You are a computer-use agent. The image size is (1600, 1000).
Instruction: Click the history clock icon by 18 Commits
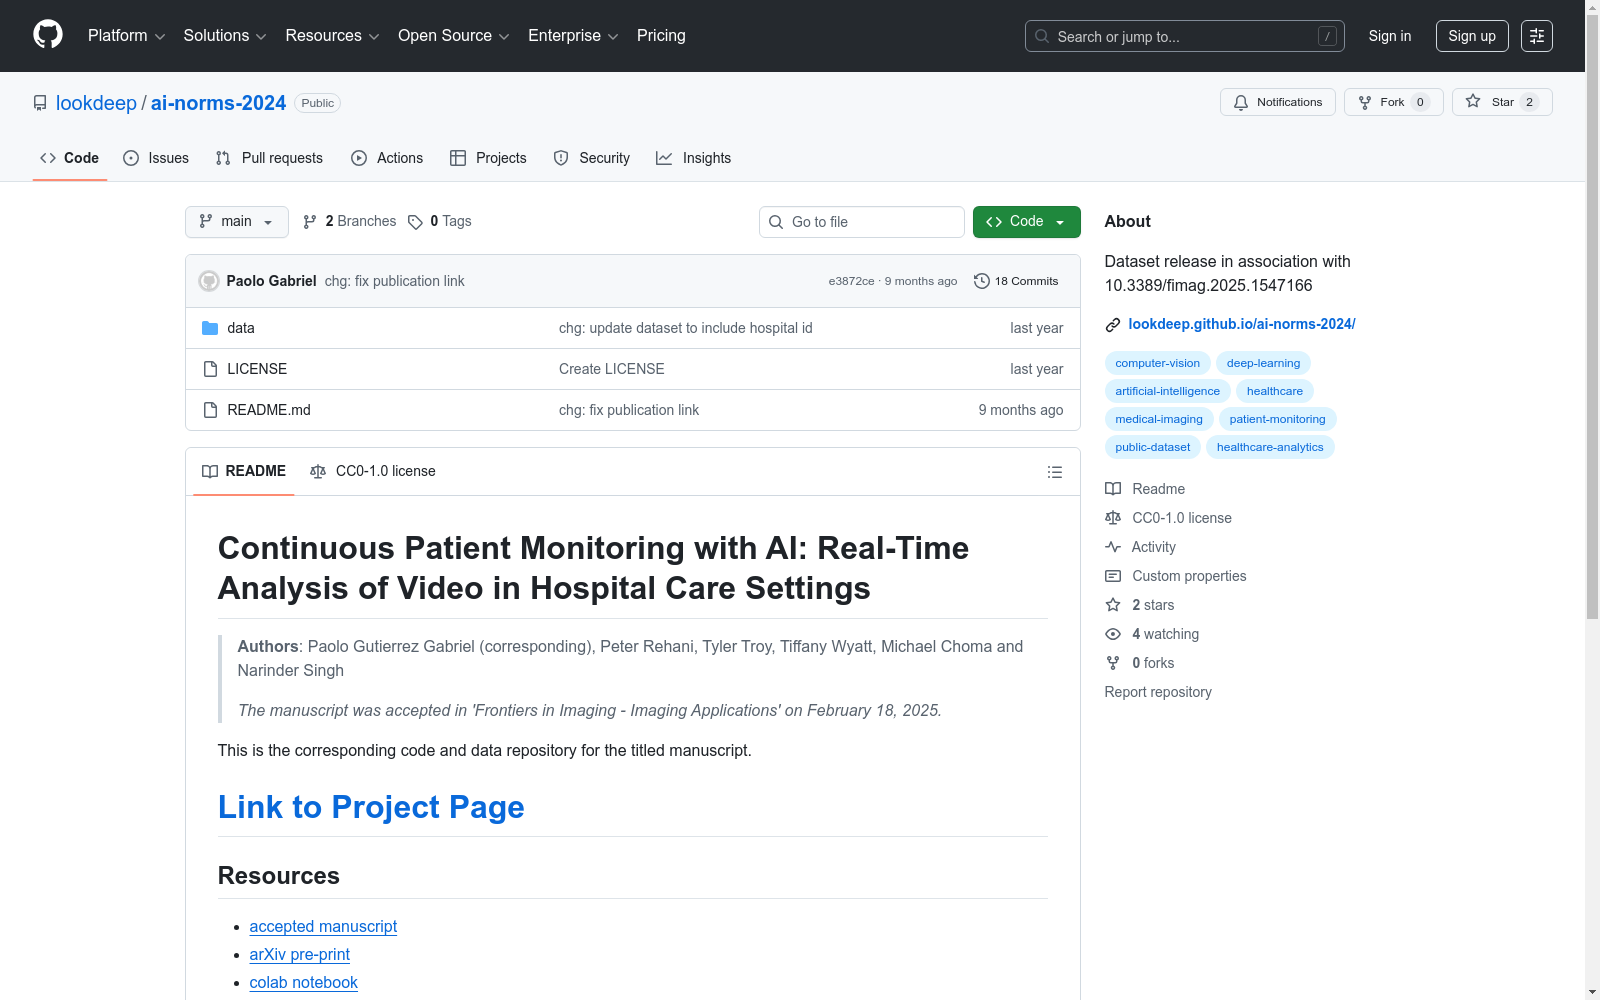982,281
